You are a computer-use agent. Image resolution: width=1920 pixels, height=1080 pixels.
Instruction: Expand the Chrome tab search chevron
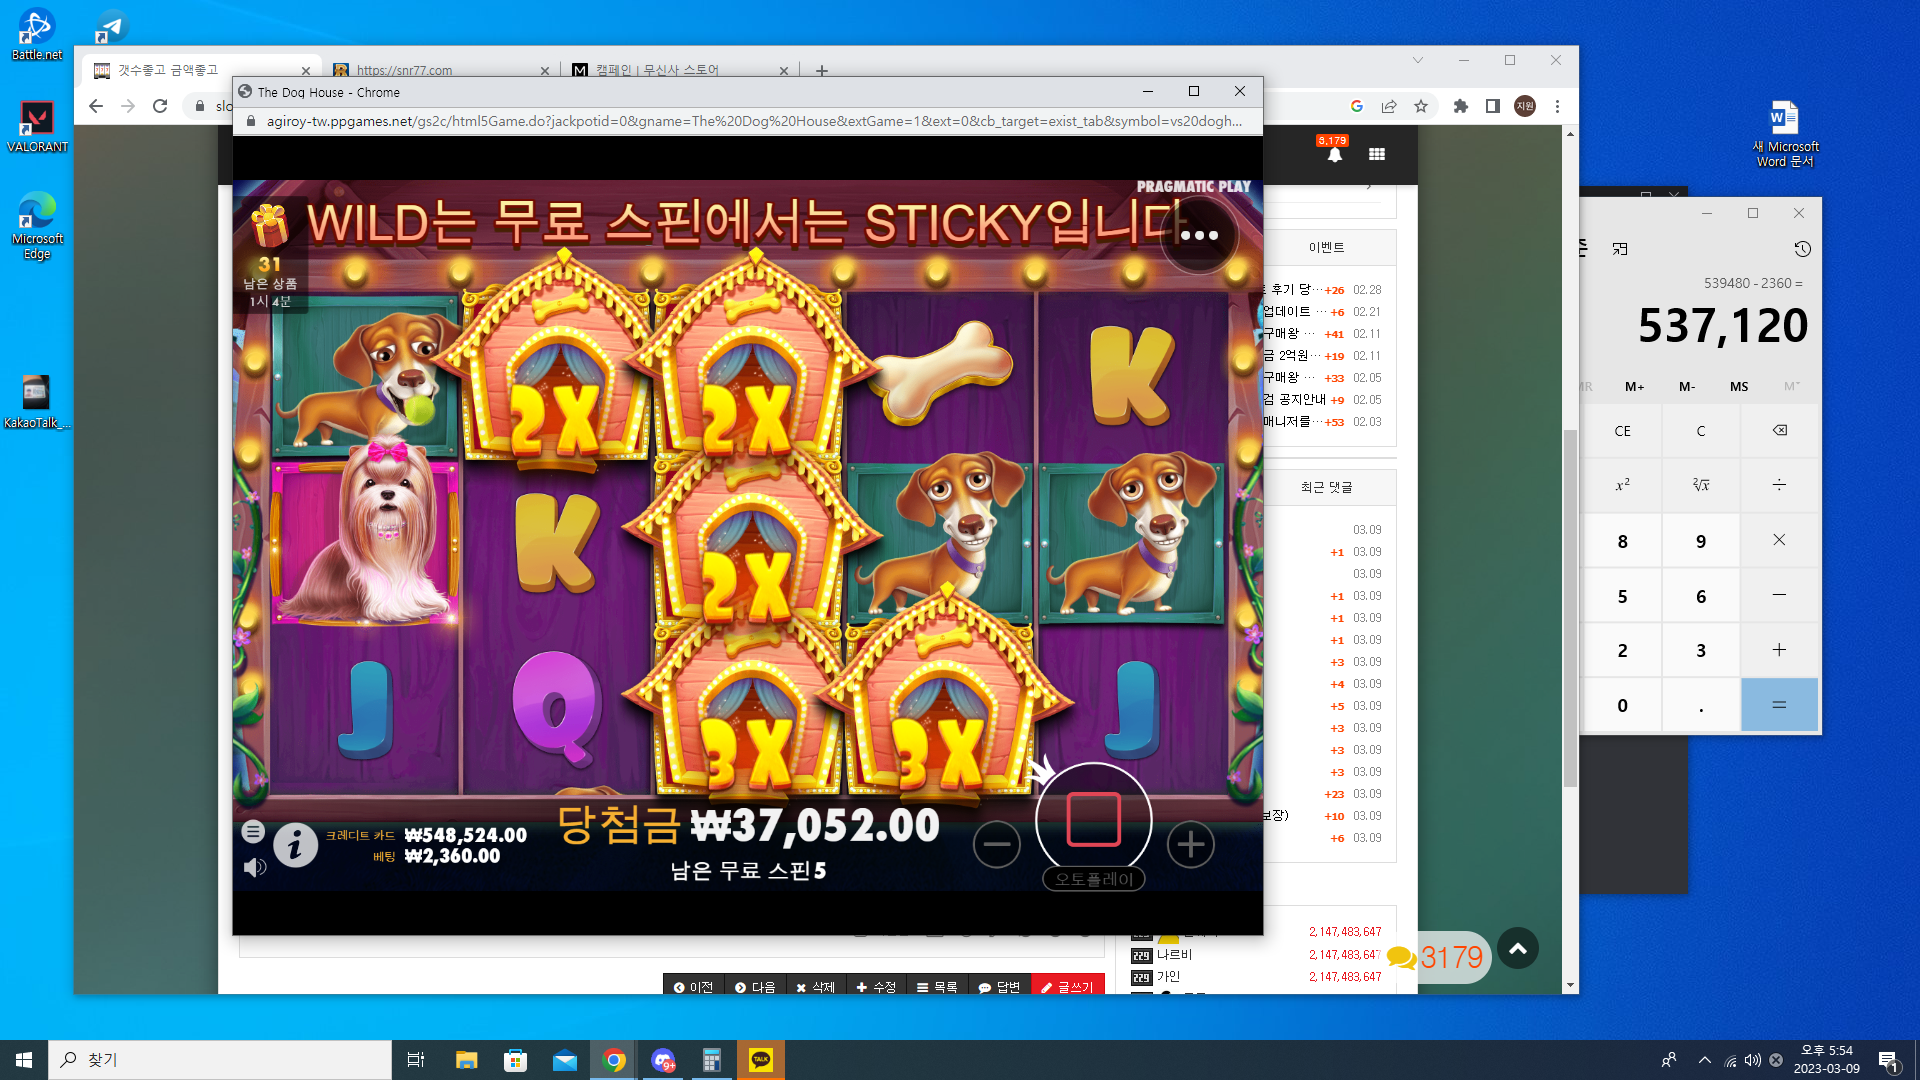(x=1417, y=60)
